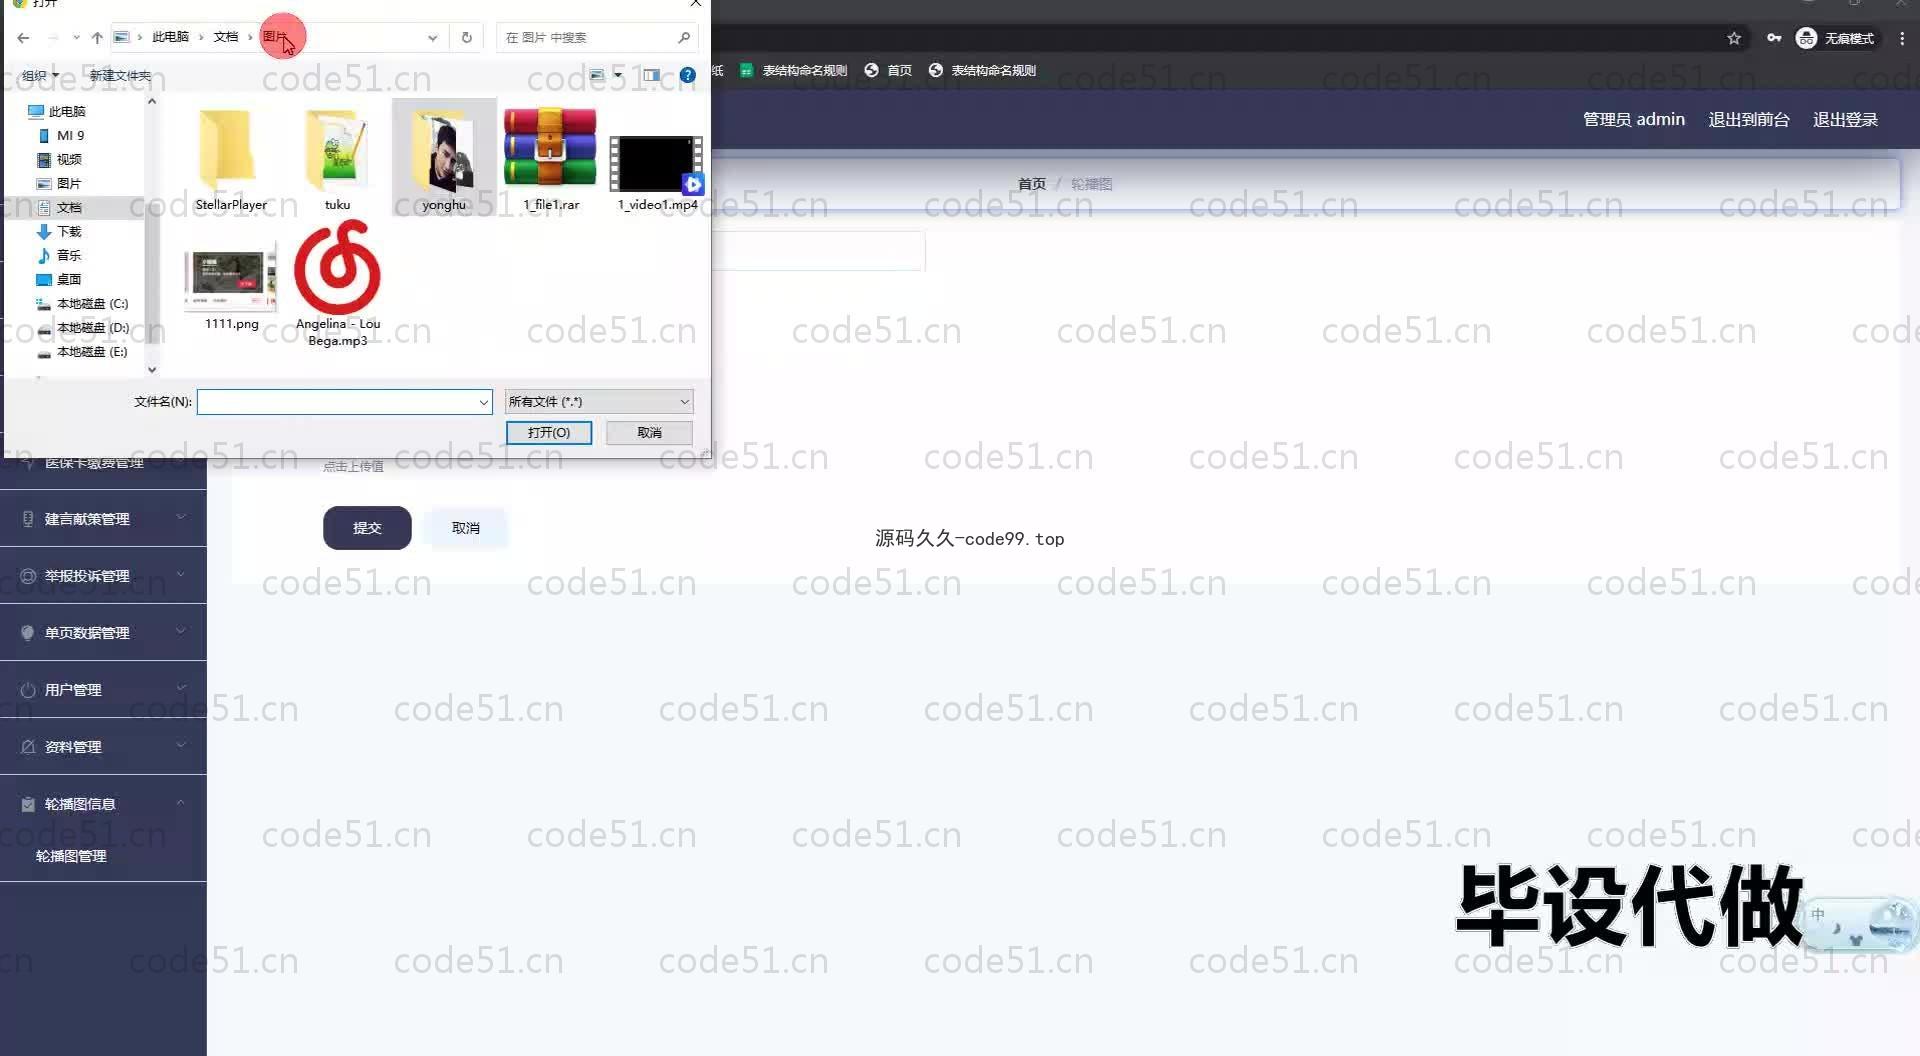Expand 资料管理 sidebar menu
1920x1056 pixels.
[103, 746]
